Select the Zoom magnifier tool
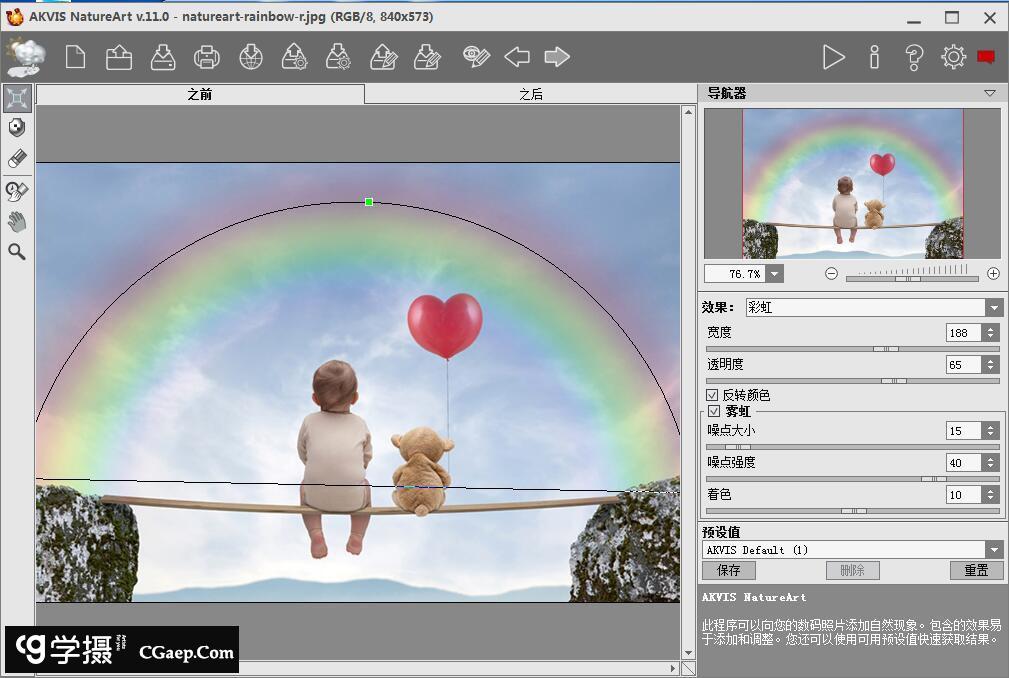The image size is (1009, 678). [x=17, y=252]
